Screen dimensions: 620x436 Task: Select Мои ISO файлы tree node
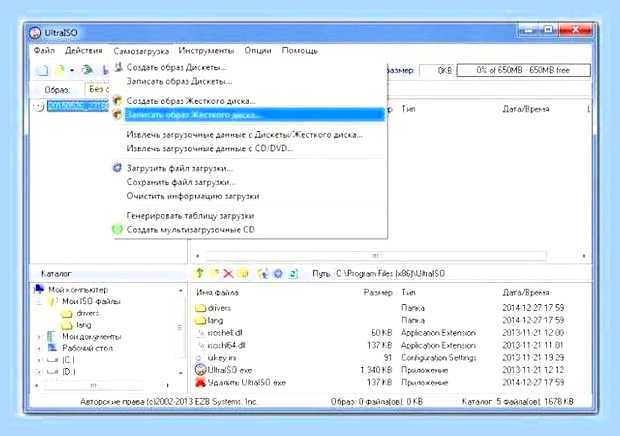91,301
